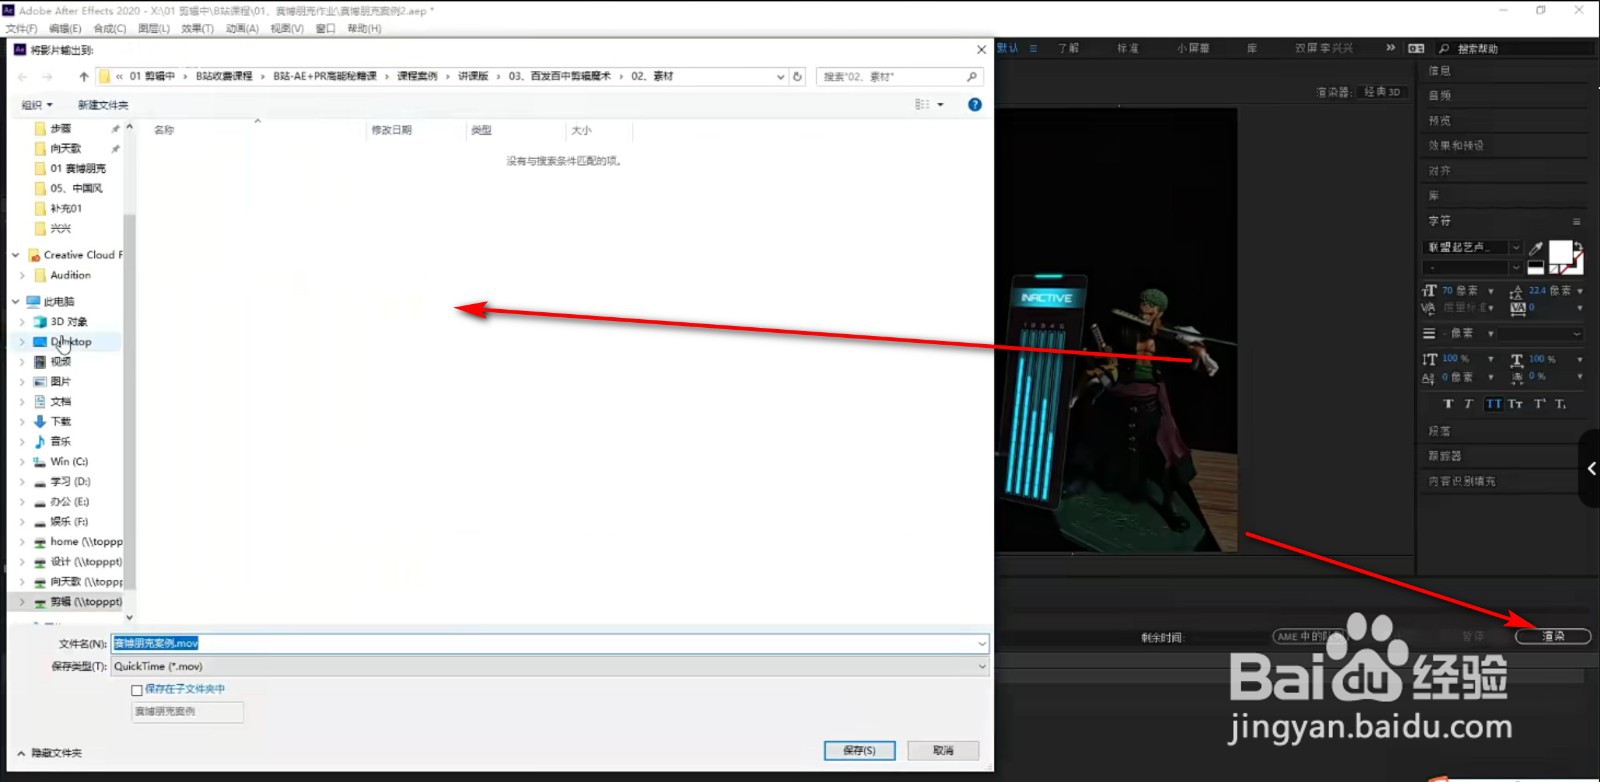Toggle Small Caps text style

[1515, 404]
